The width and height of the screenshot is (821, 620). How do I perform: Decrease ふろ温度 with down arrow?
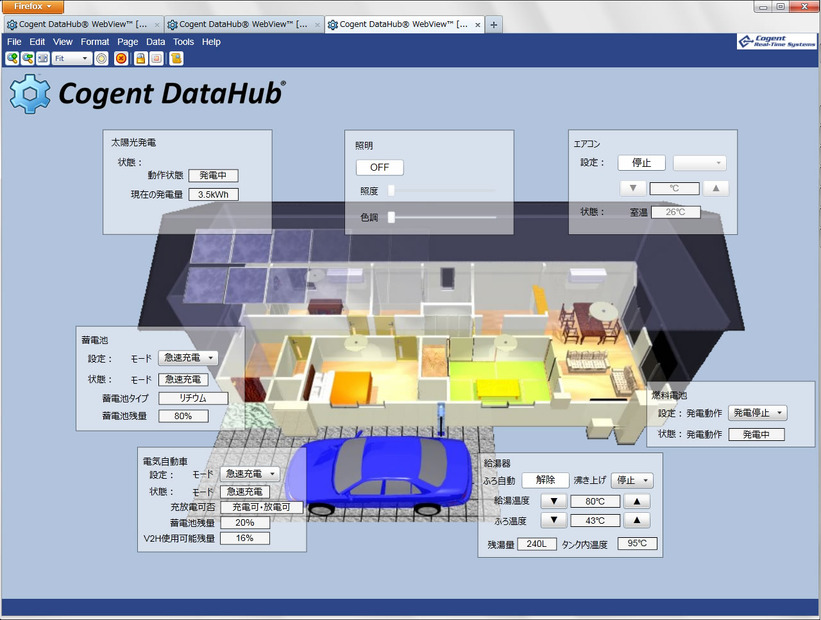click(x=554, y=521)
